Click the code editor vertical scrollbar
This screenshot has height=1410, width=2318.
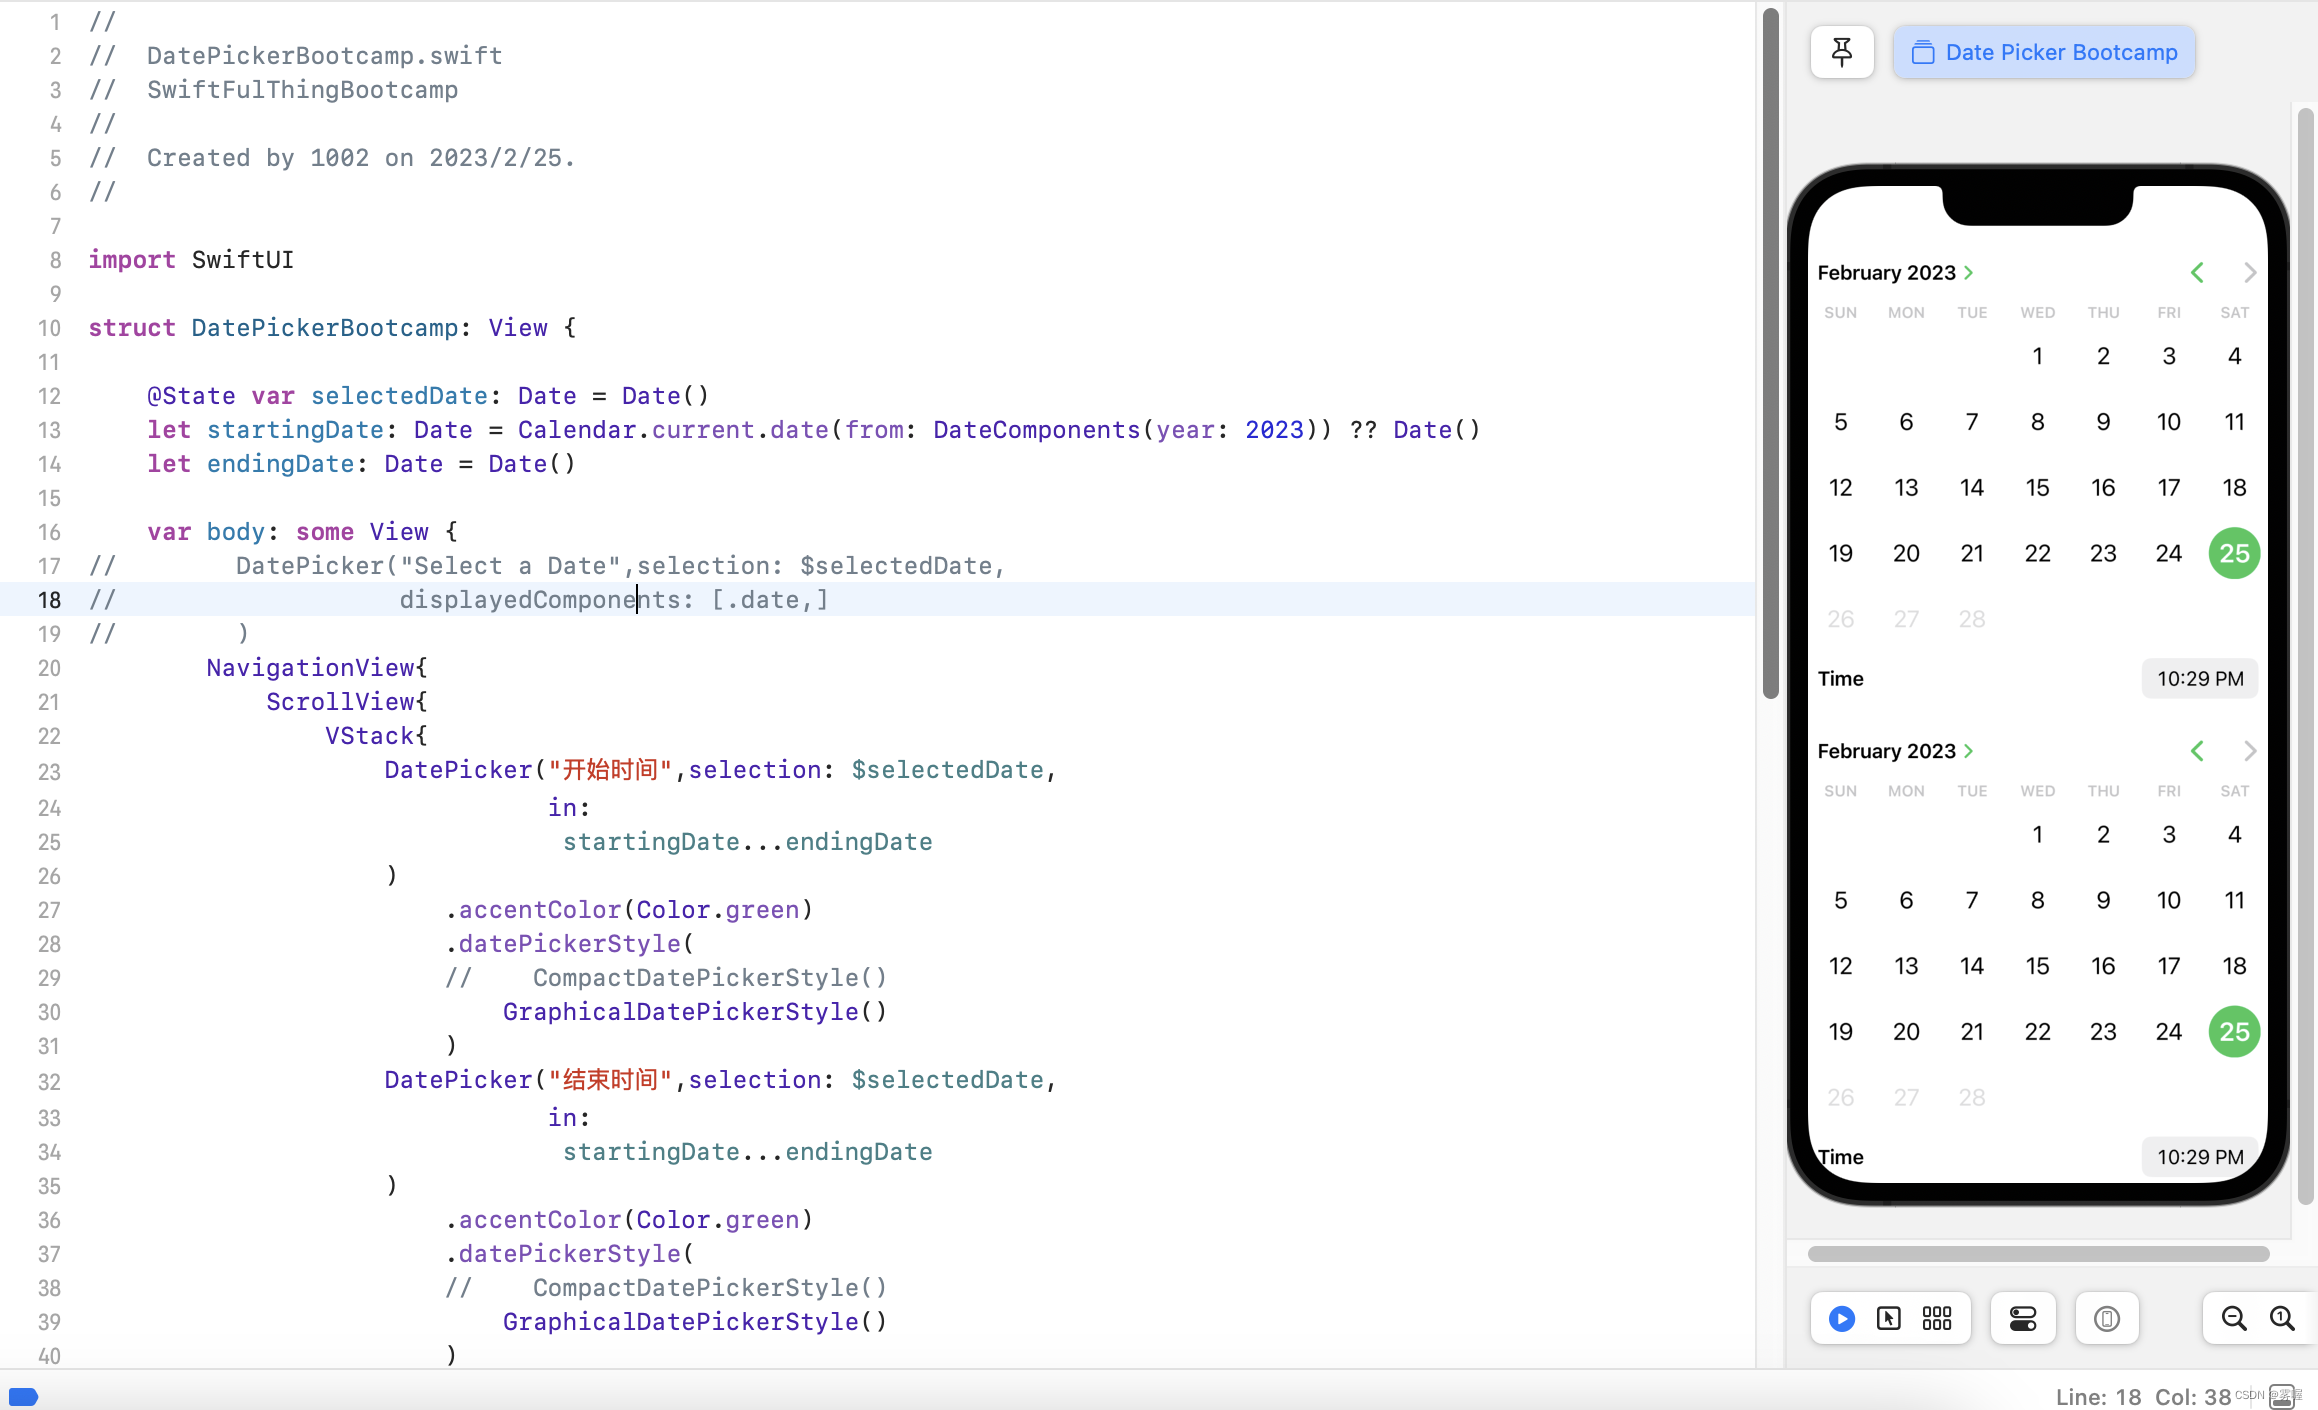click(x=1770, y=350)
